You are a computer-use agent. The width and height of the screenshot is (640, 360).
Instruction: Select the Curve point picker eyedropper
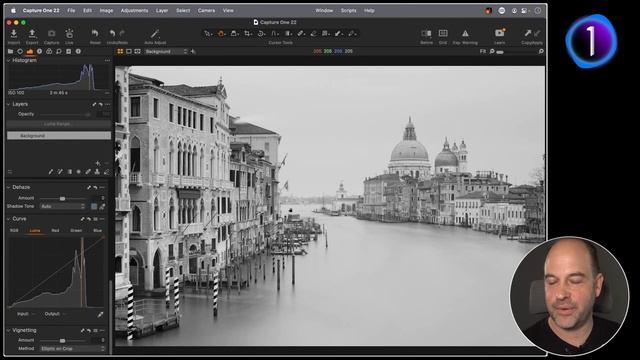tap(100, 314)
